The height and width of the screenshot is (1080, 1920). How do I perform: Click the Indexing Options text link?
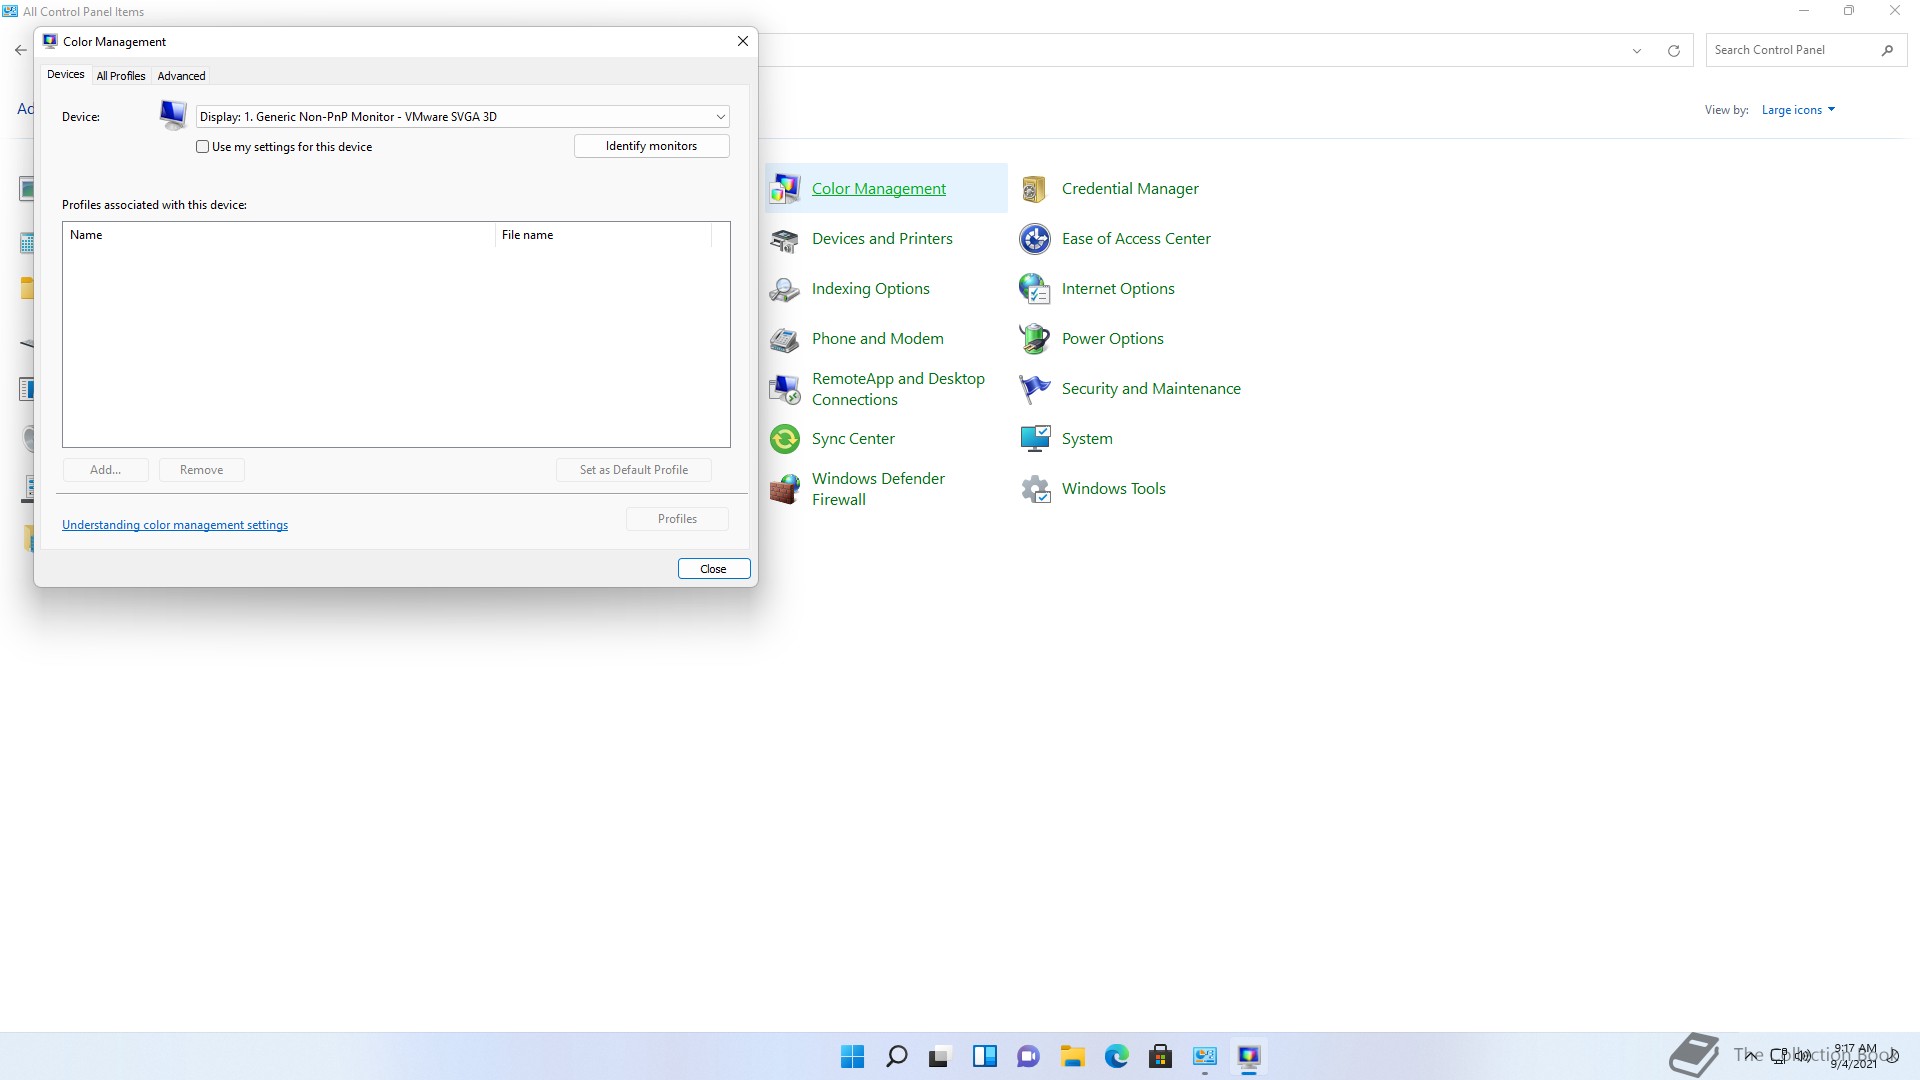click(x=871, y=289)
